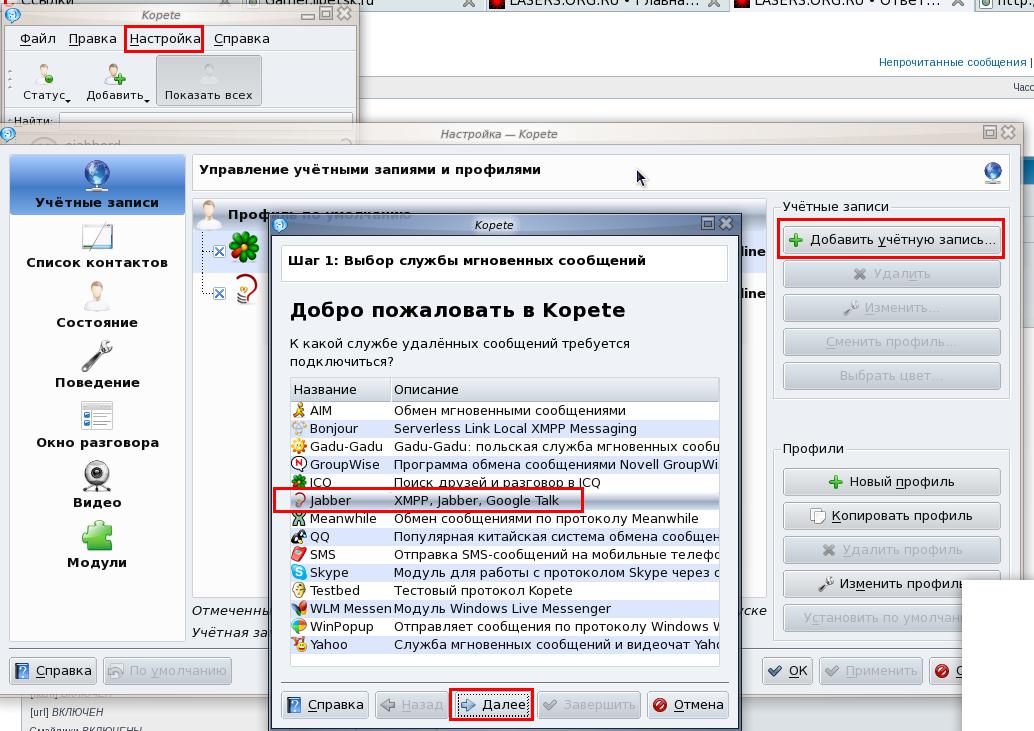Screen dimensions: 1034x731
Task: Click the Копировать профиль button
Action: [892, 516]
